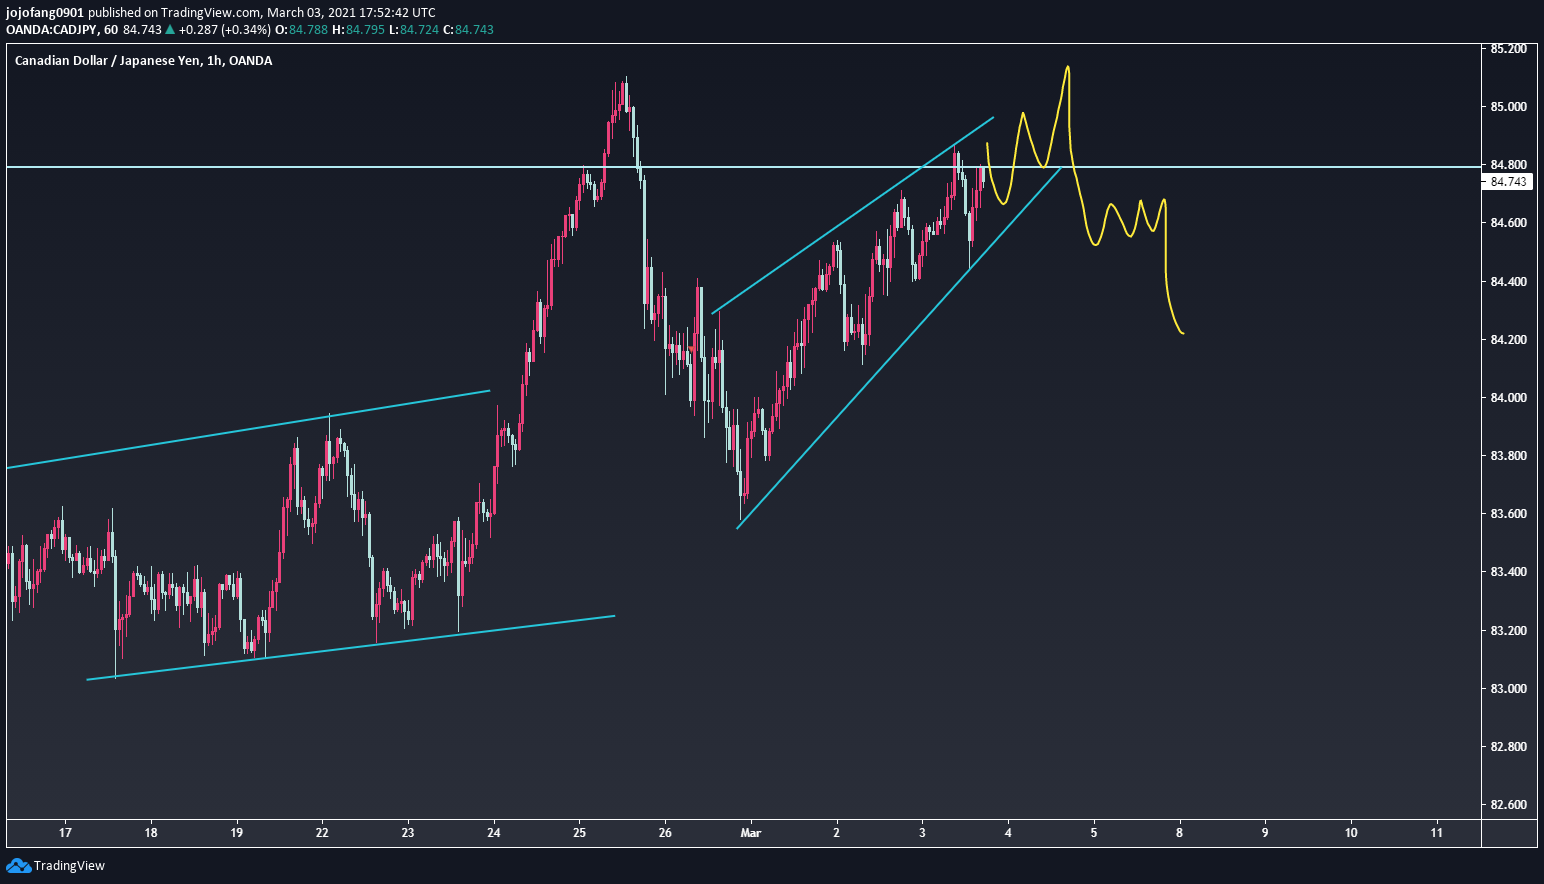Click the date label 23 on time axis
This screenshot has width=1544, height=884.
coord(408,833)
